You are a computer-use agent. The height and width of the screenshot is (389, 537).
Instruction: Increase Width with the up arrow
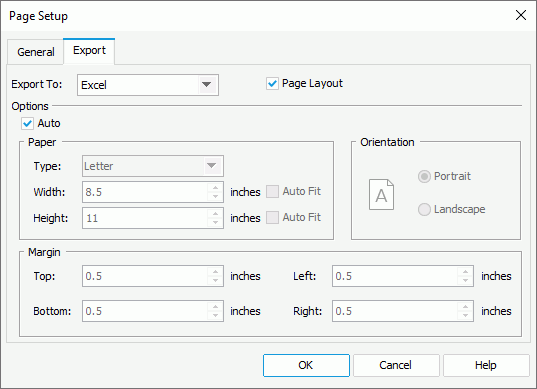(x=215, y=187)
